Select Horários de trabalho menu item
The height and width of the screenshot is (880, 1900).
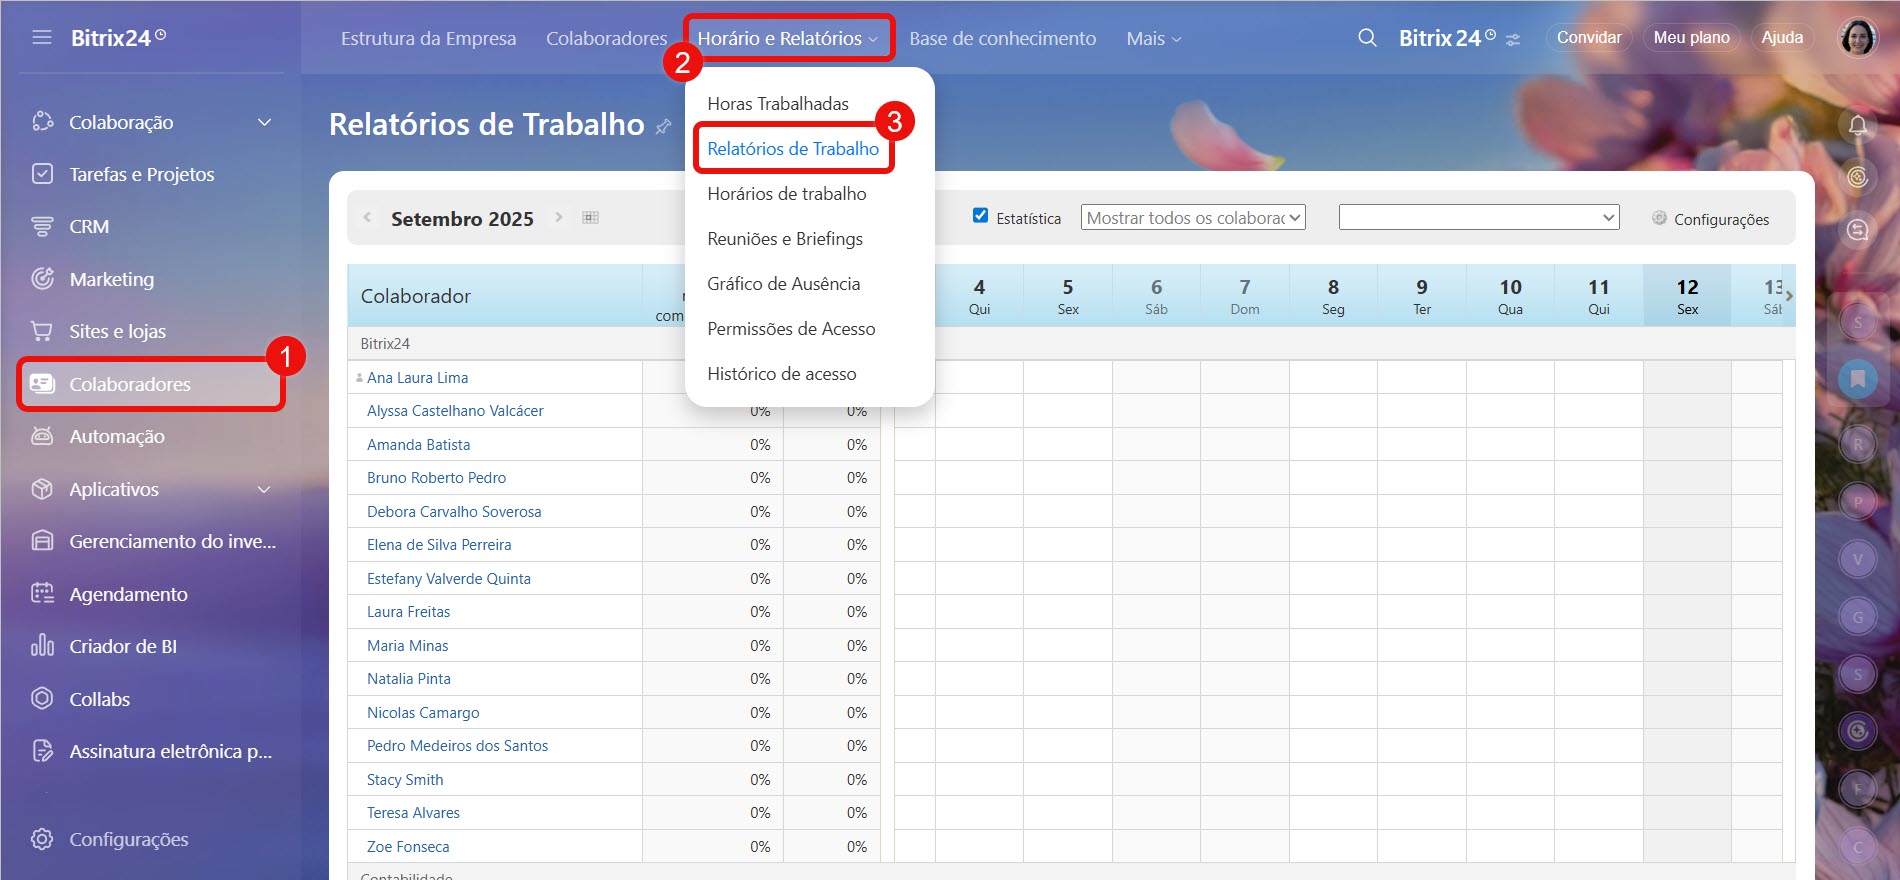coord(787,194)
